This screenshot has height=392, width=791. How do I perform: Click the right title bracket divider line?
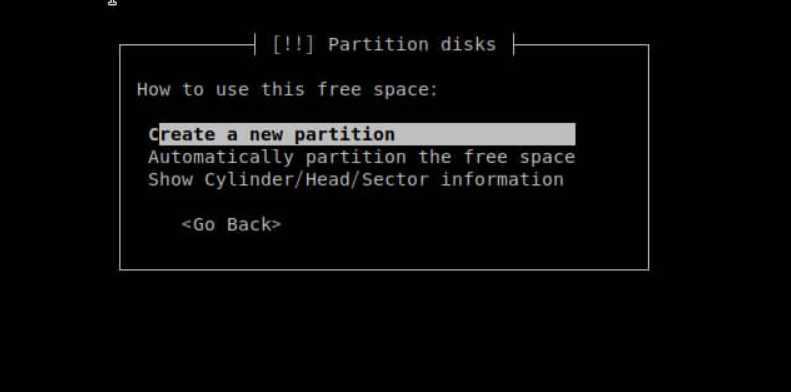(x=514, y=44)
